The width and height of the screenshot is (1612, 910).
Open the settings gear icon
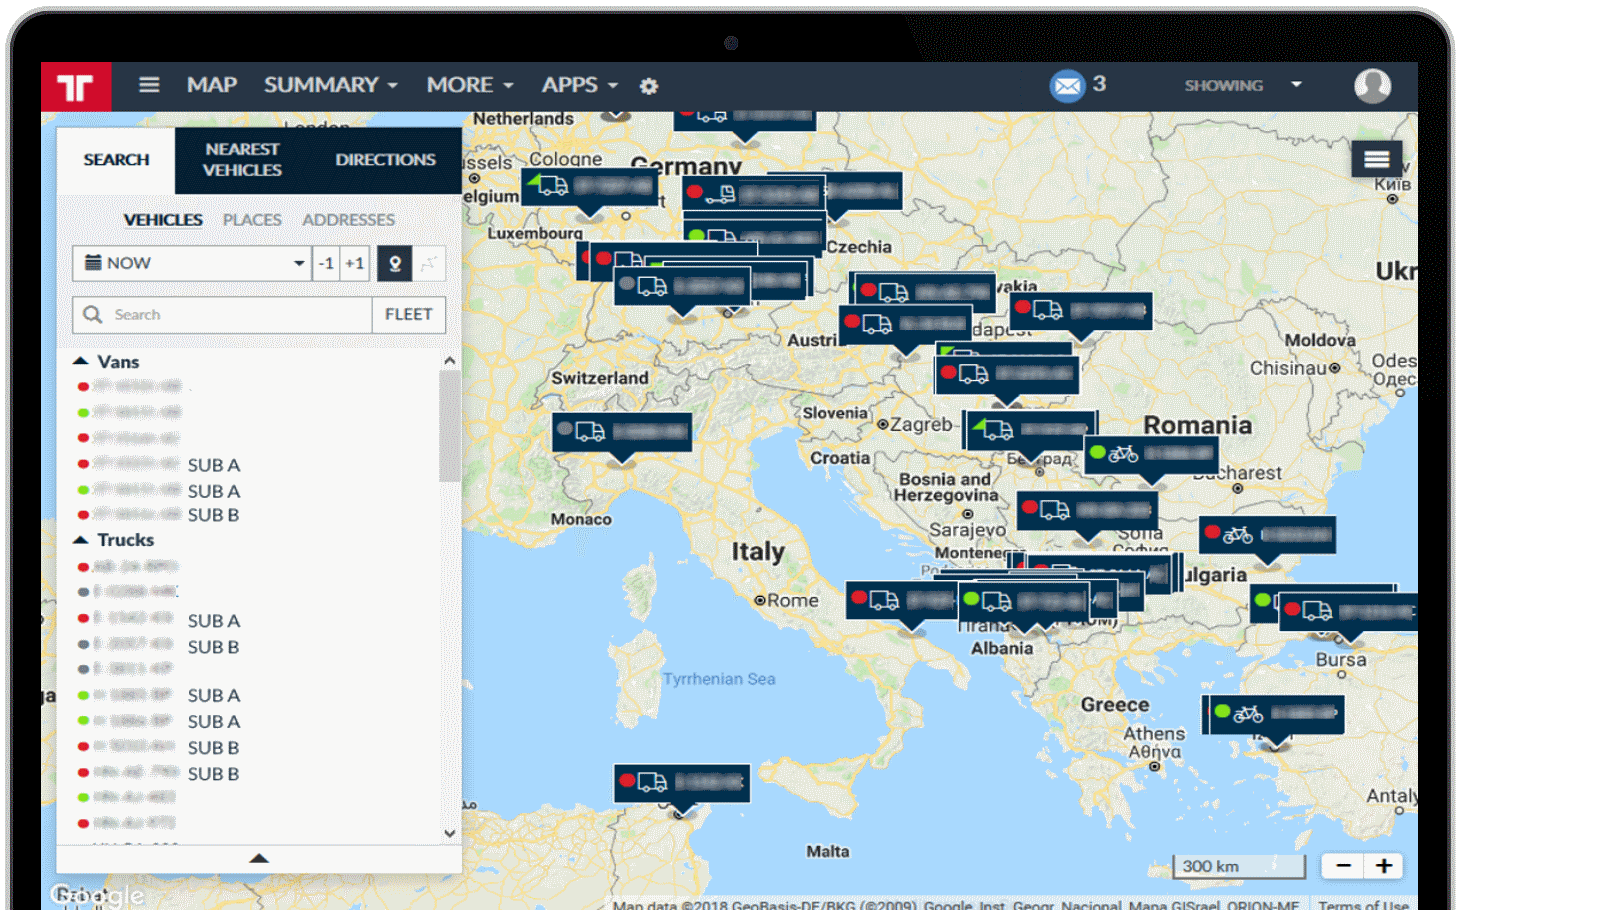[649, 86]
